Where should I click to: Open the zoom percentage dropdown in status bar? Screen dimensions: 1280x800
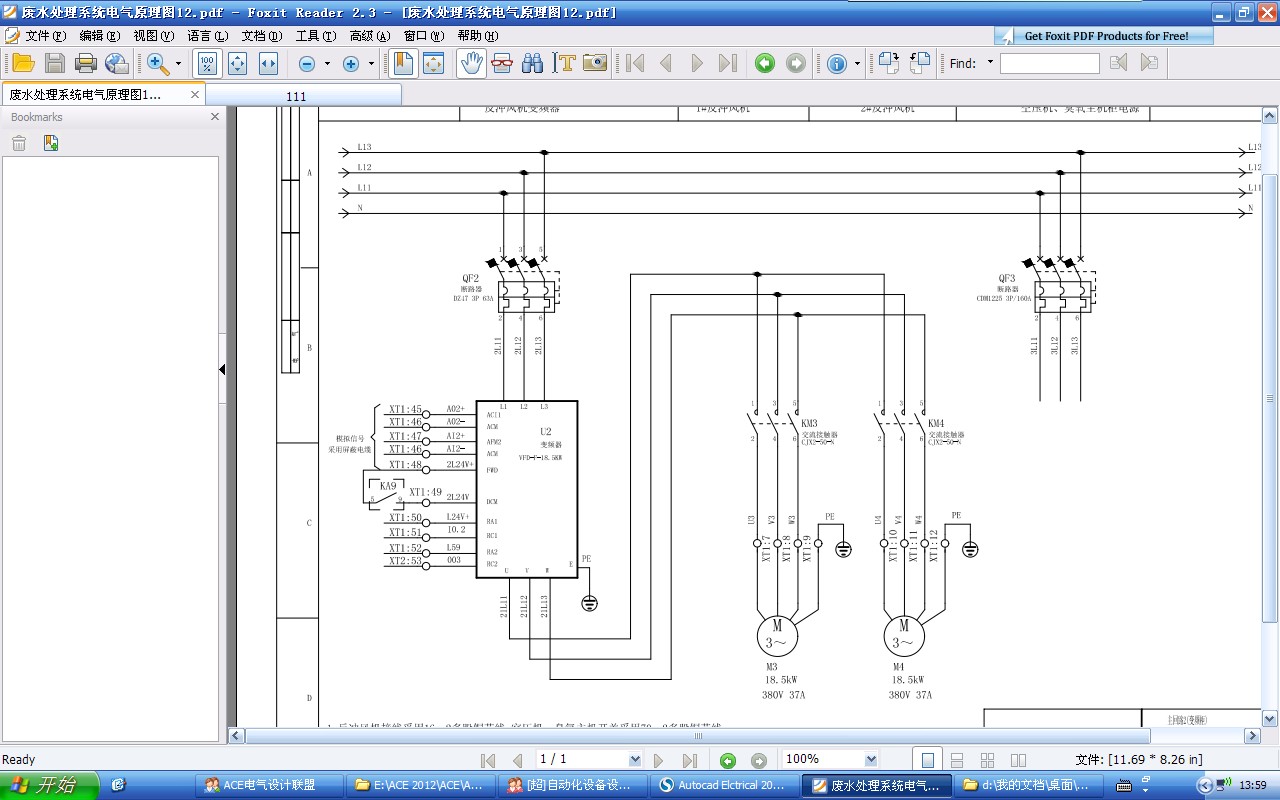point(870,760)
